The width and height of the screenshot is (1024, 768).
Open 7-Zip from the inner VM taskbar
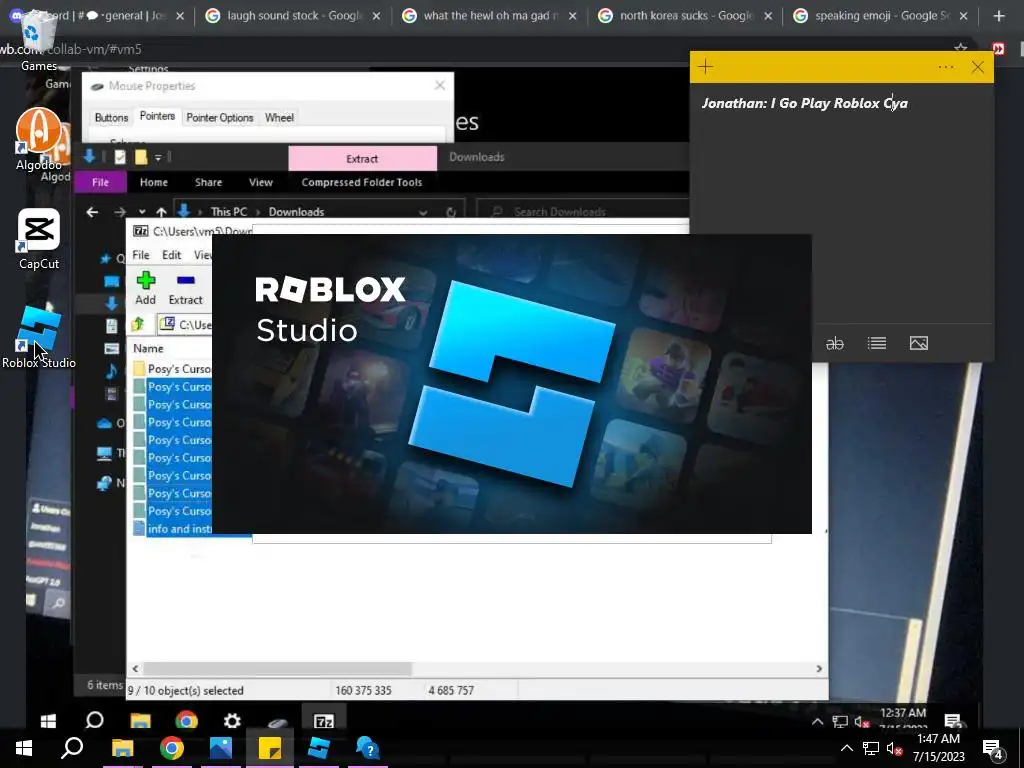click(x=324, y=720)
